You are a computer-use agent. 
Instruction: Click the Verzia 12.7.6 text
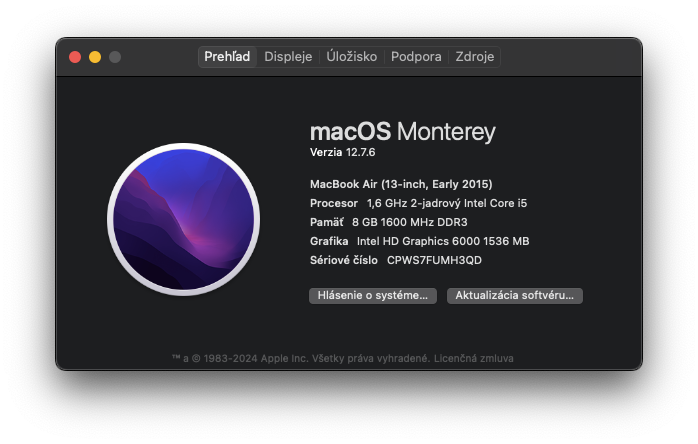coord(349,152)
